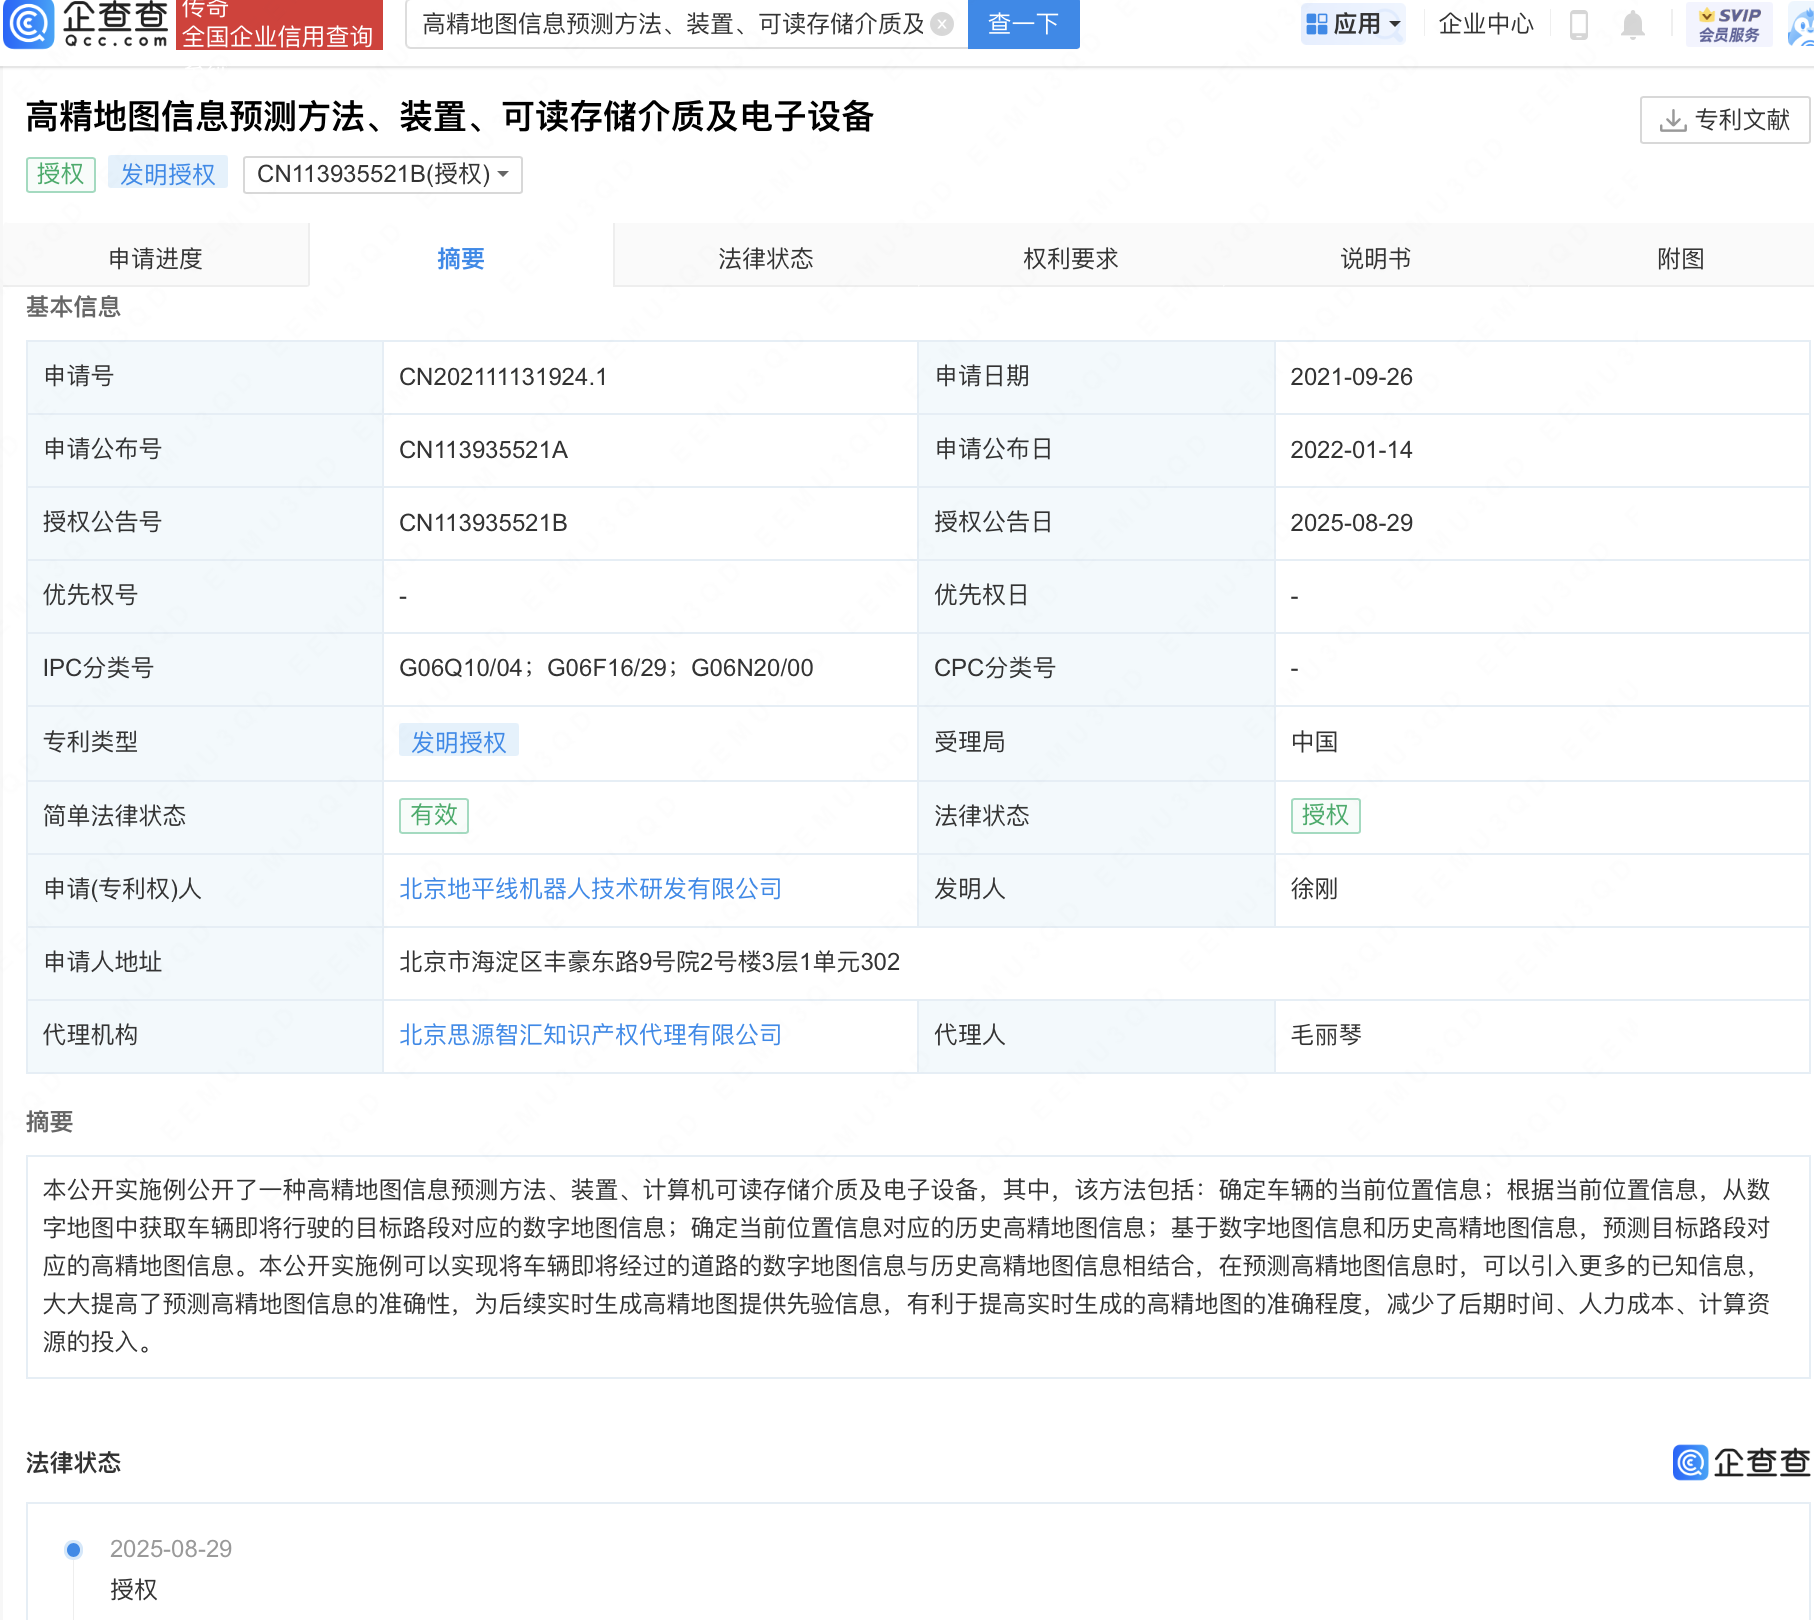The height and width of the screenshot is (1620, 1814).
Task: Open the 说明书 tab
Action: [1375, 259]
